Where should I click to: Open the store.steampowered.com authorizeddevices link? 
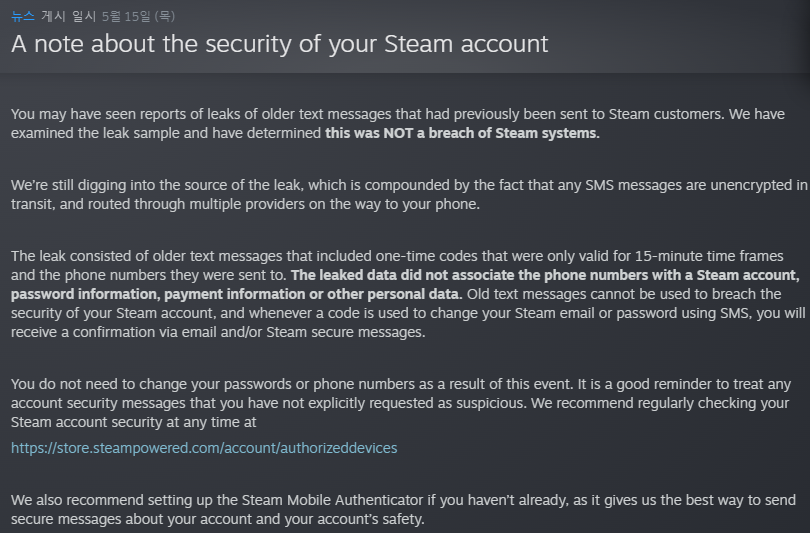(x=204, y=448)
